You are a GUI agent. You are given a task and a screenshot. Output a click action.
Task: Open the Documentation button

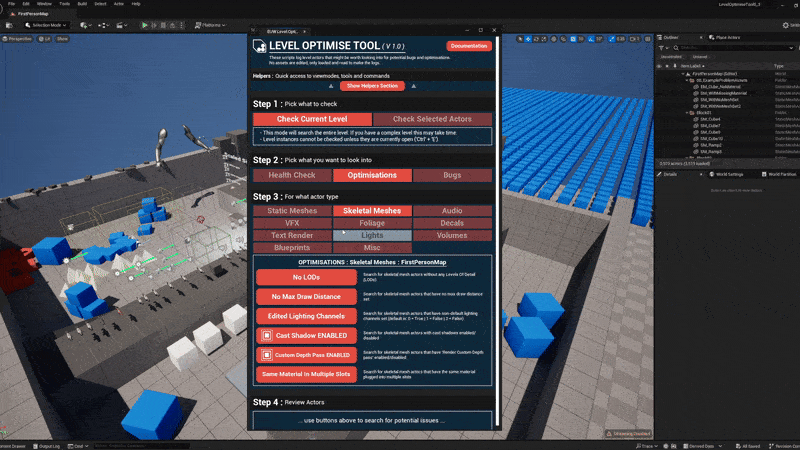469,46
